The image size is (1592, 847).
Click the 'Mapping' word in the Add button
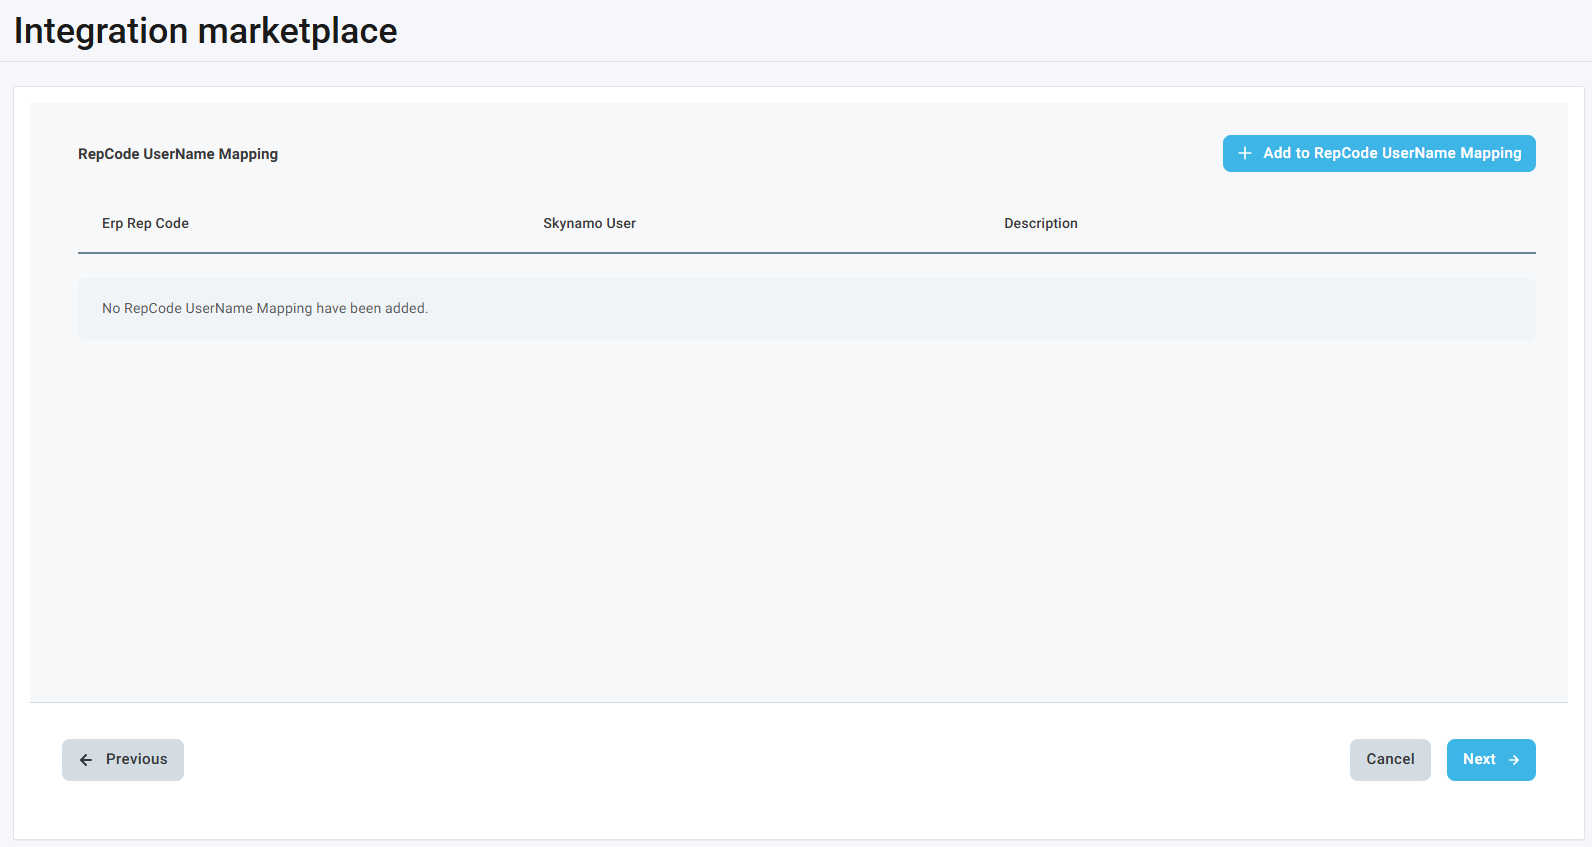(1490, 153)
